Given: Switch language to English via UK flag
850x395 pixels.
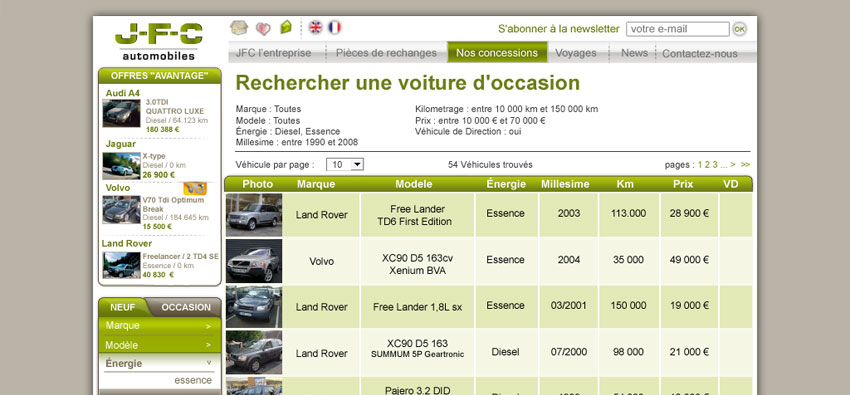Looking at the screenshot, I should (315, 28).
